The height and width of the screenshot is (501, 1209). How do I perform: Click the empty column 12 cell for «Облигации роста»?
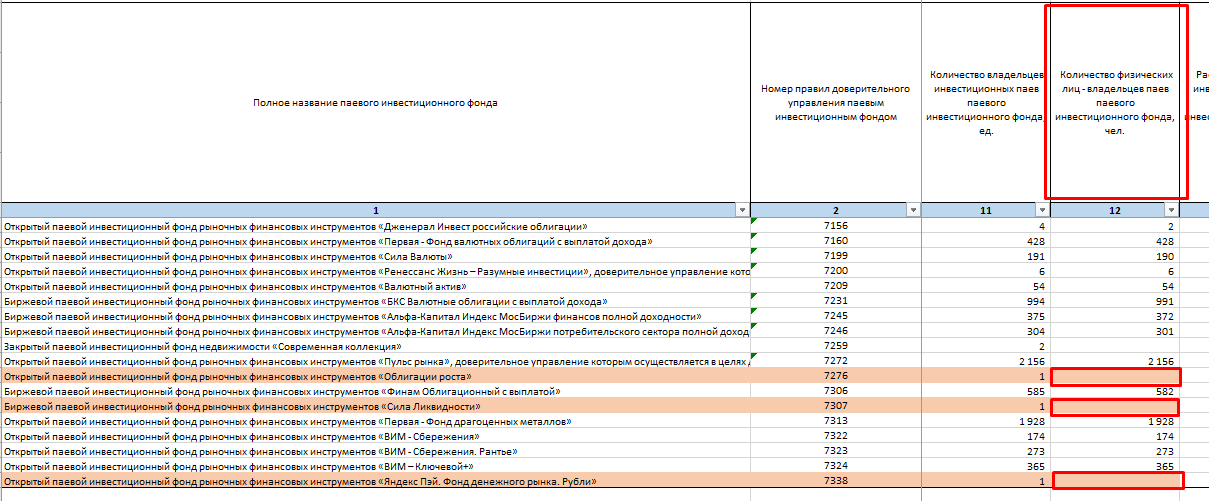(x=1116, y=377)
